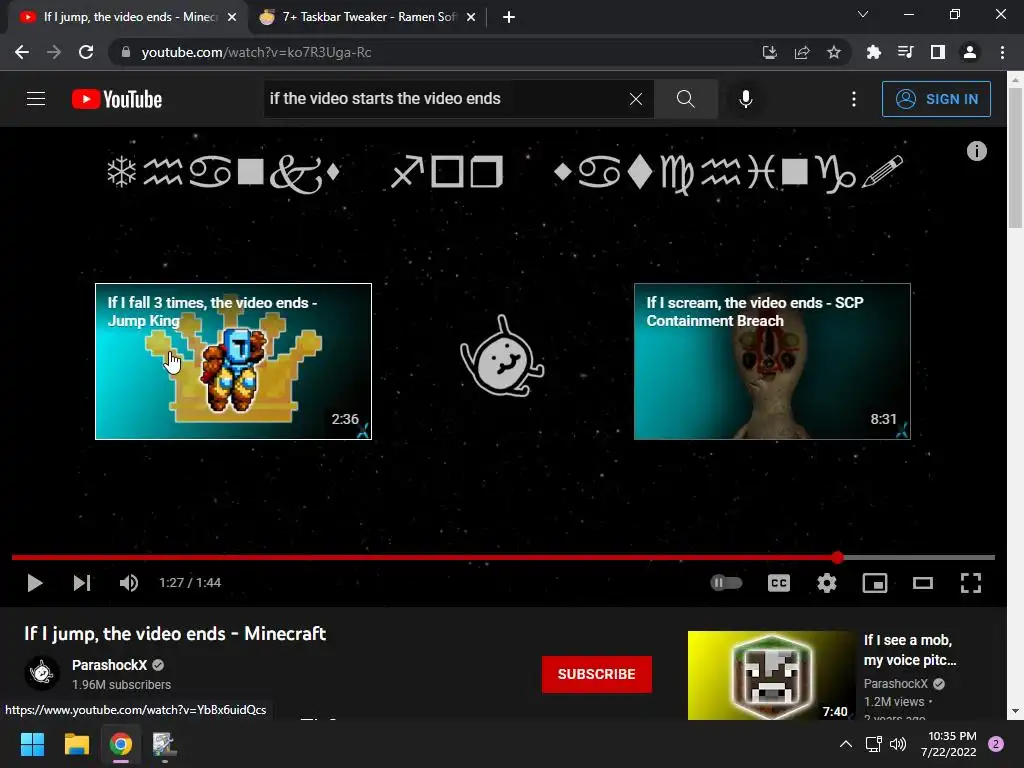1024x768 pixels.
Task: Click scrollbar down arrow
Action: [x=1015, y=711]
